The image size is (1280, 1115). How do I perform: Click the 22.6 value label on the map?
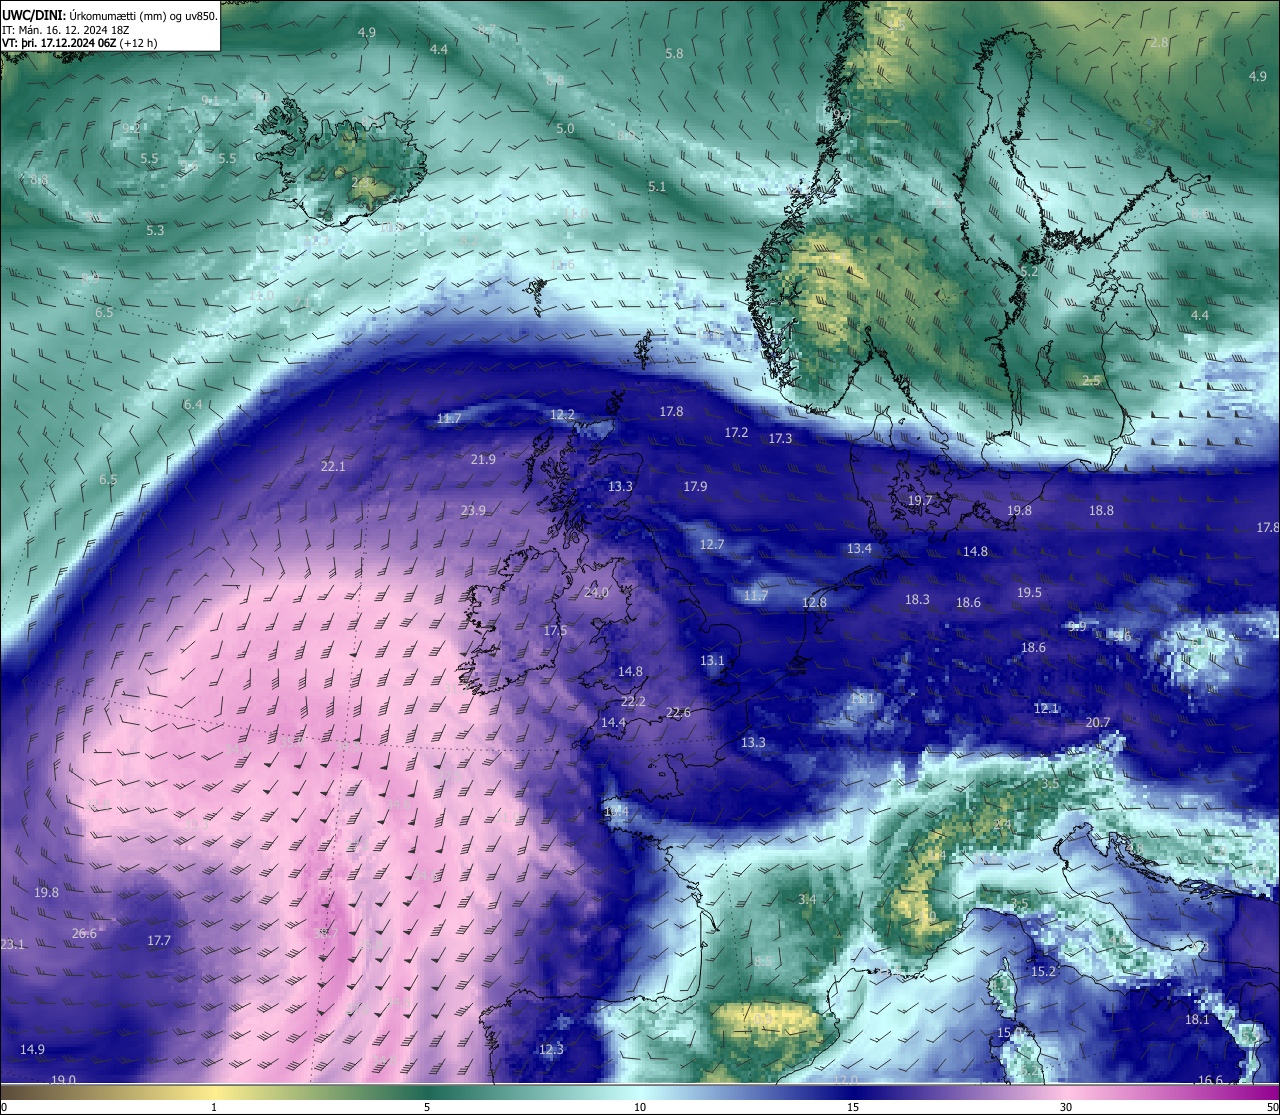[678, 713]
